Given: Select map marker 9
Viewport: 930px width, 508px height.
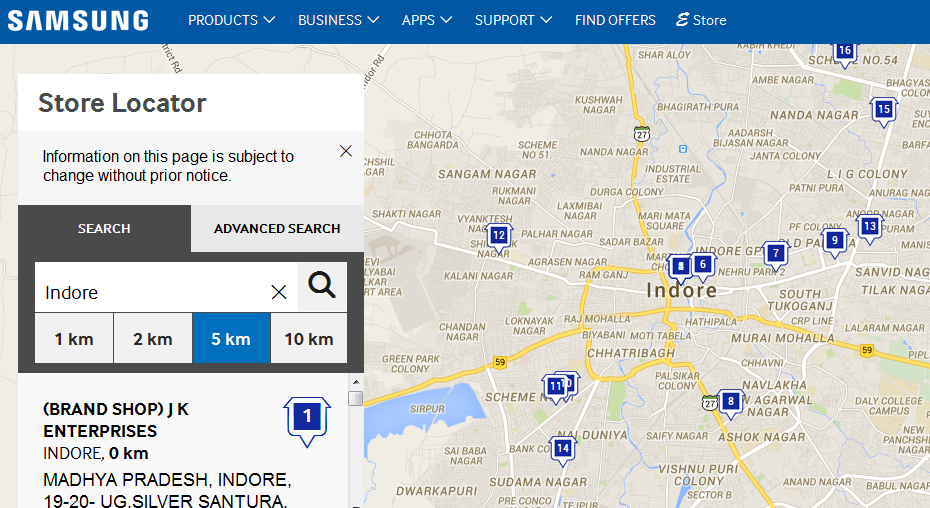Looking at the screenshot, I should pos(835,242).
